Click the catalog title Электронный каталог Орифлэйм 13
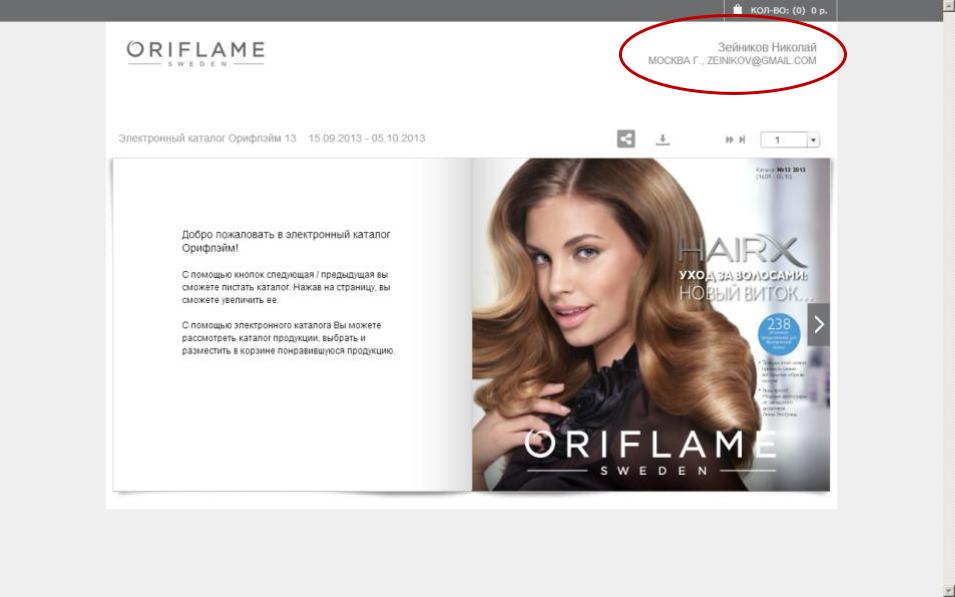This screenshot has width=955, height=597. click(x=207, y=138)
